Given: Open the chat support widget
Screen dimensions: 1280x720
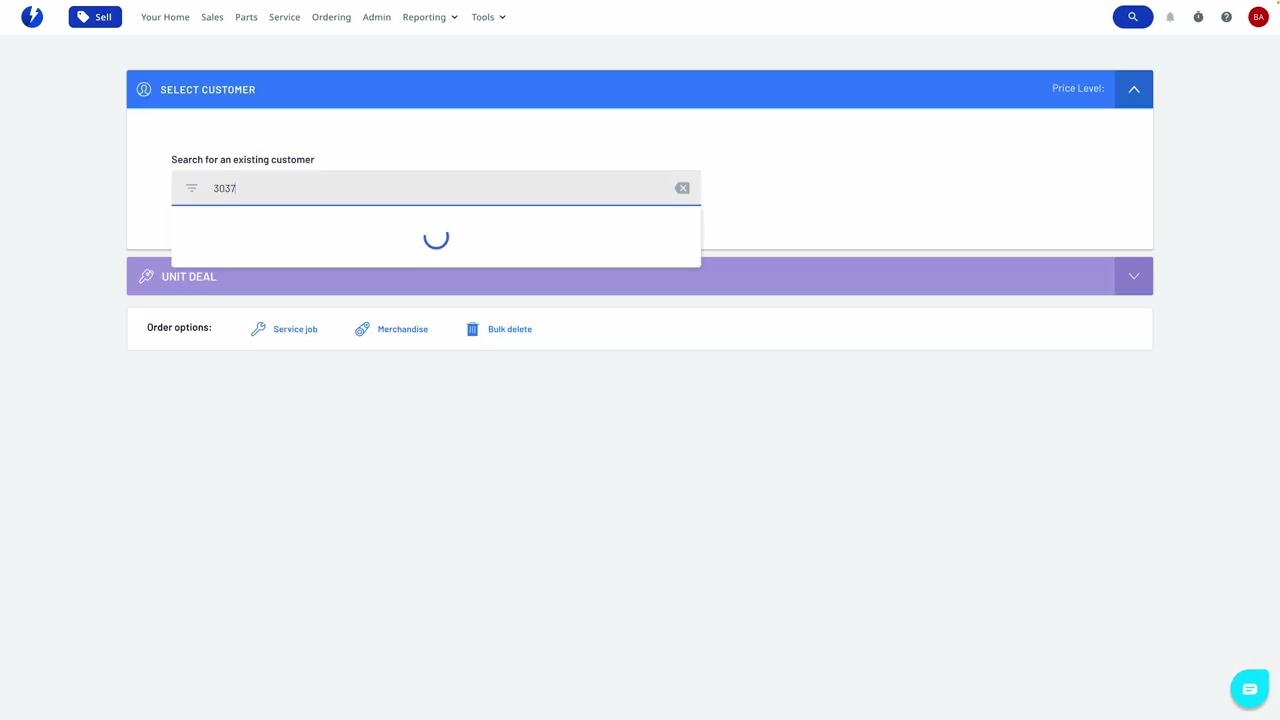Looking at the screenshot, I should click(x=1249, y=689).
